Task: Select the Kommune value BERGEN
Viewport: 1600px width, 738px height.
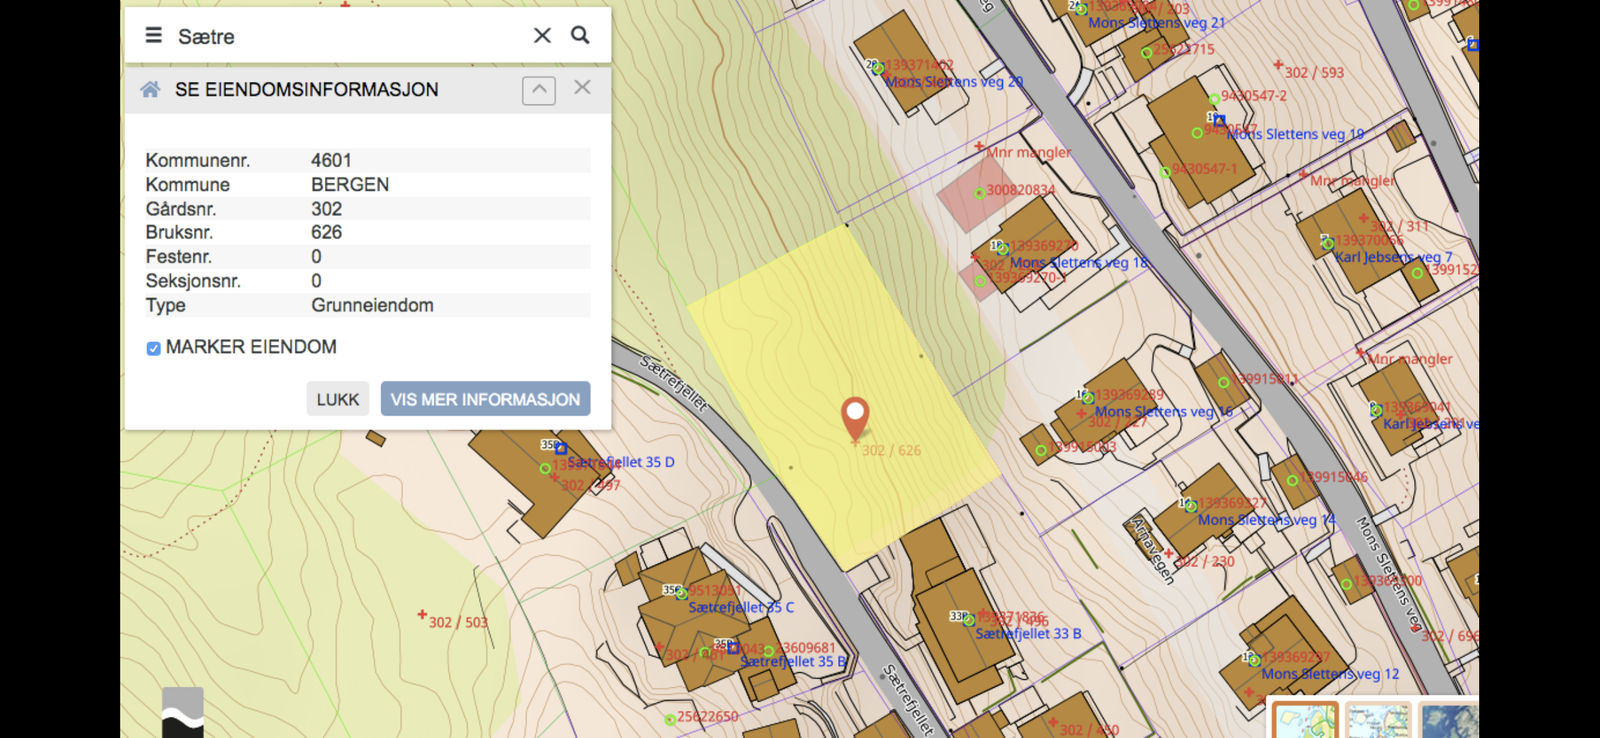Action: click(x=350, y=185)
